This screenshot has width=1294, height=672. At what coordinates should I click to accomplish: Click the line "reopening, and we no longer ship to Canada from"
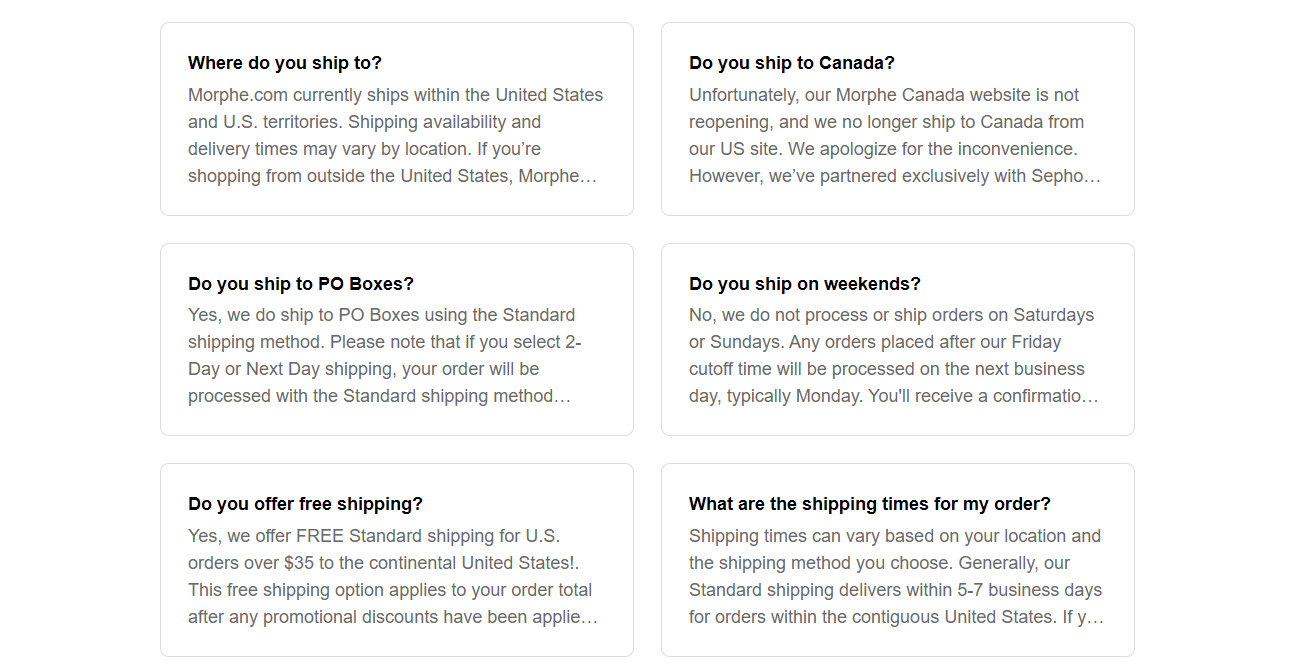point(886,122)
